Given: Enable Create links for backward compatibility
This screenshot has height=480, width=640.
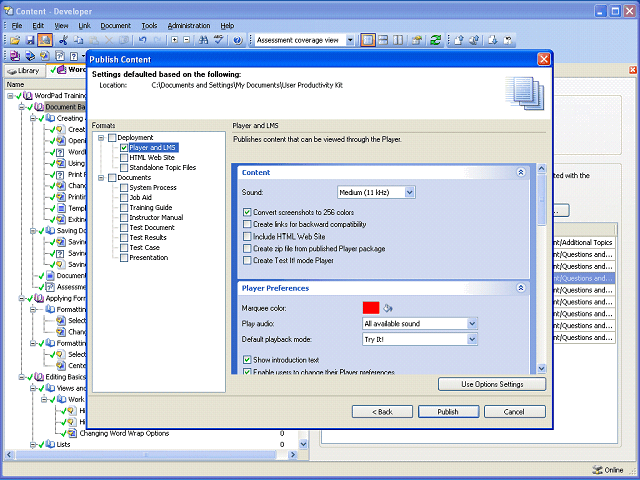Looking at the screenshot, I should point(247,224).
